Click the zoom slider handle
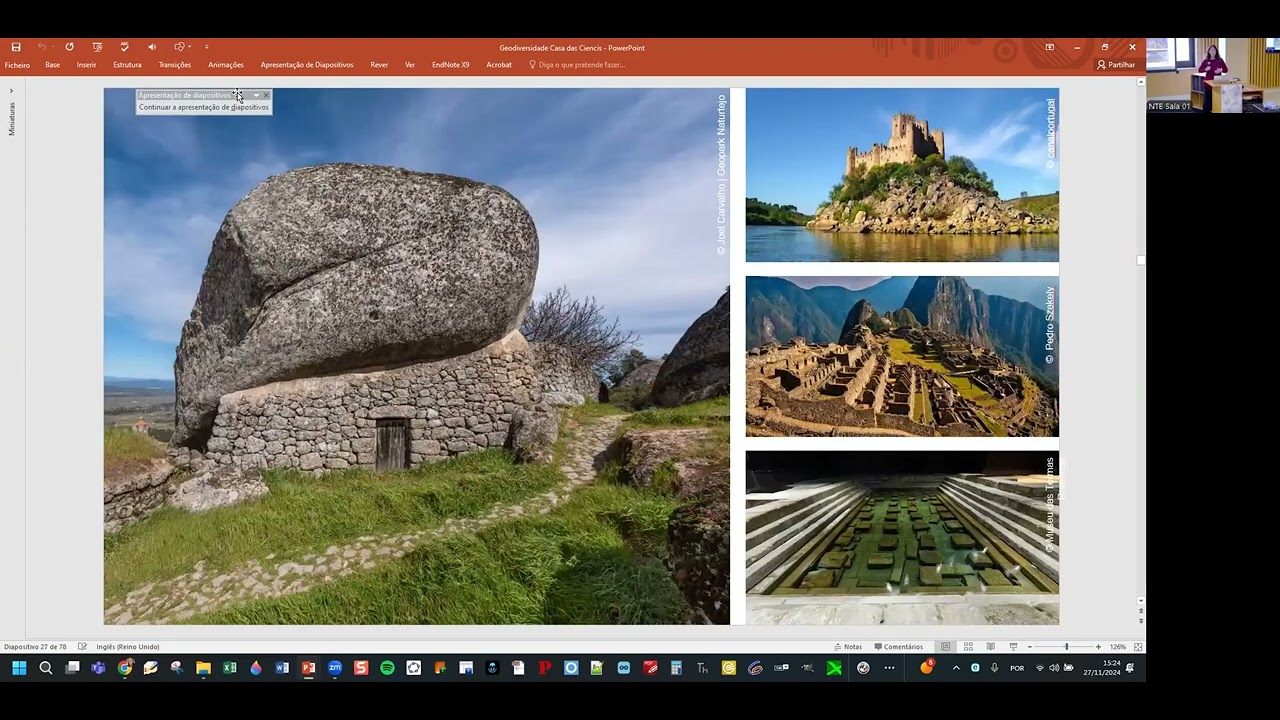Viewport: 1280px width, 720px height. coord(1066,647)
